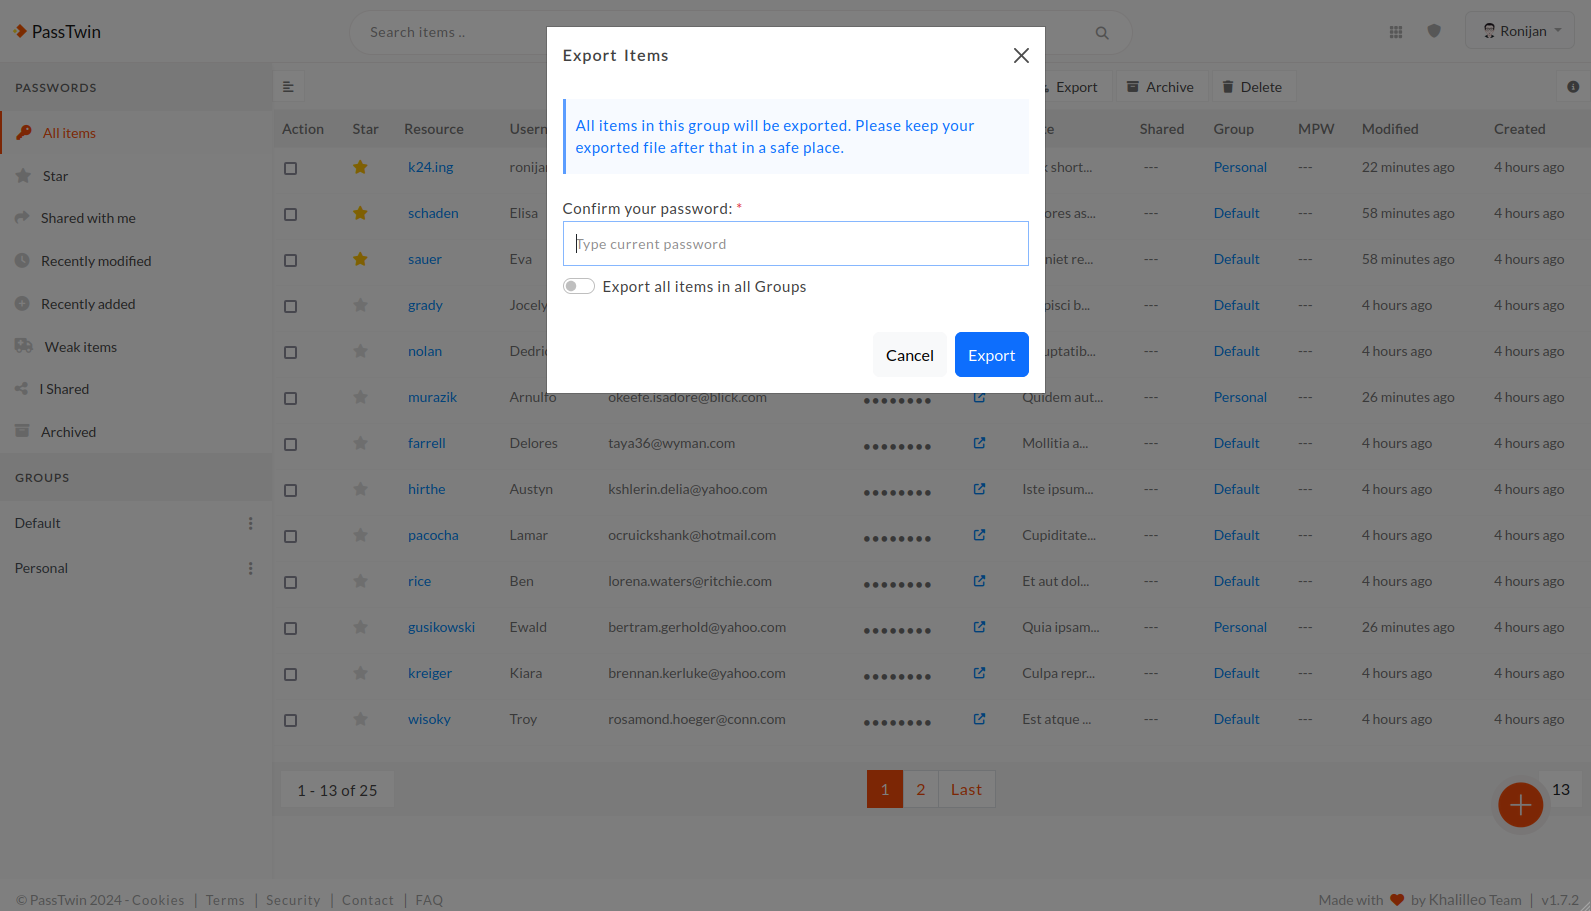Image resolution: width=1591 pixels, height=911 pixels.
Task: Open external link for pacocha row
Action: tap(979, 535)
